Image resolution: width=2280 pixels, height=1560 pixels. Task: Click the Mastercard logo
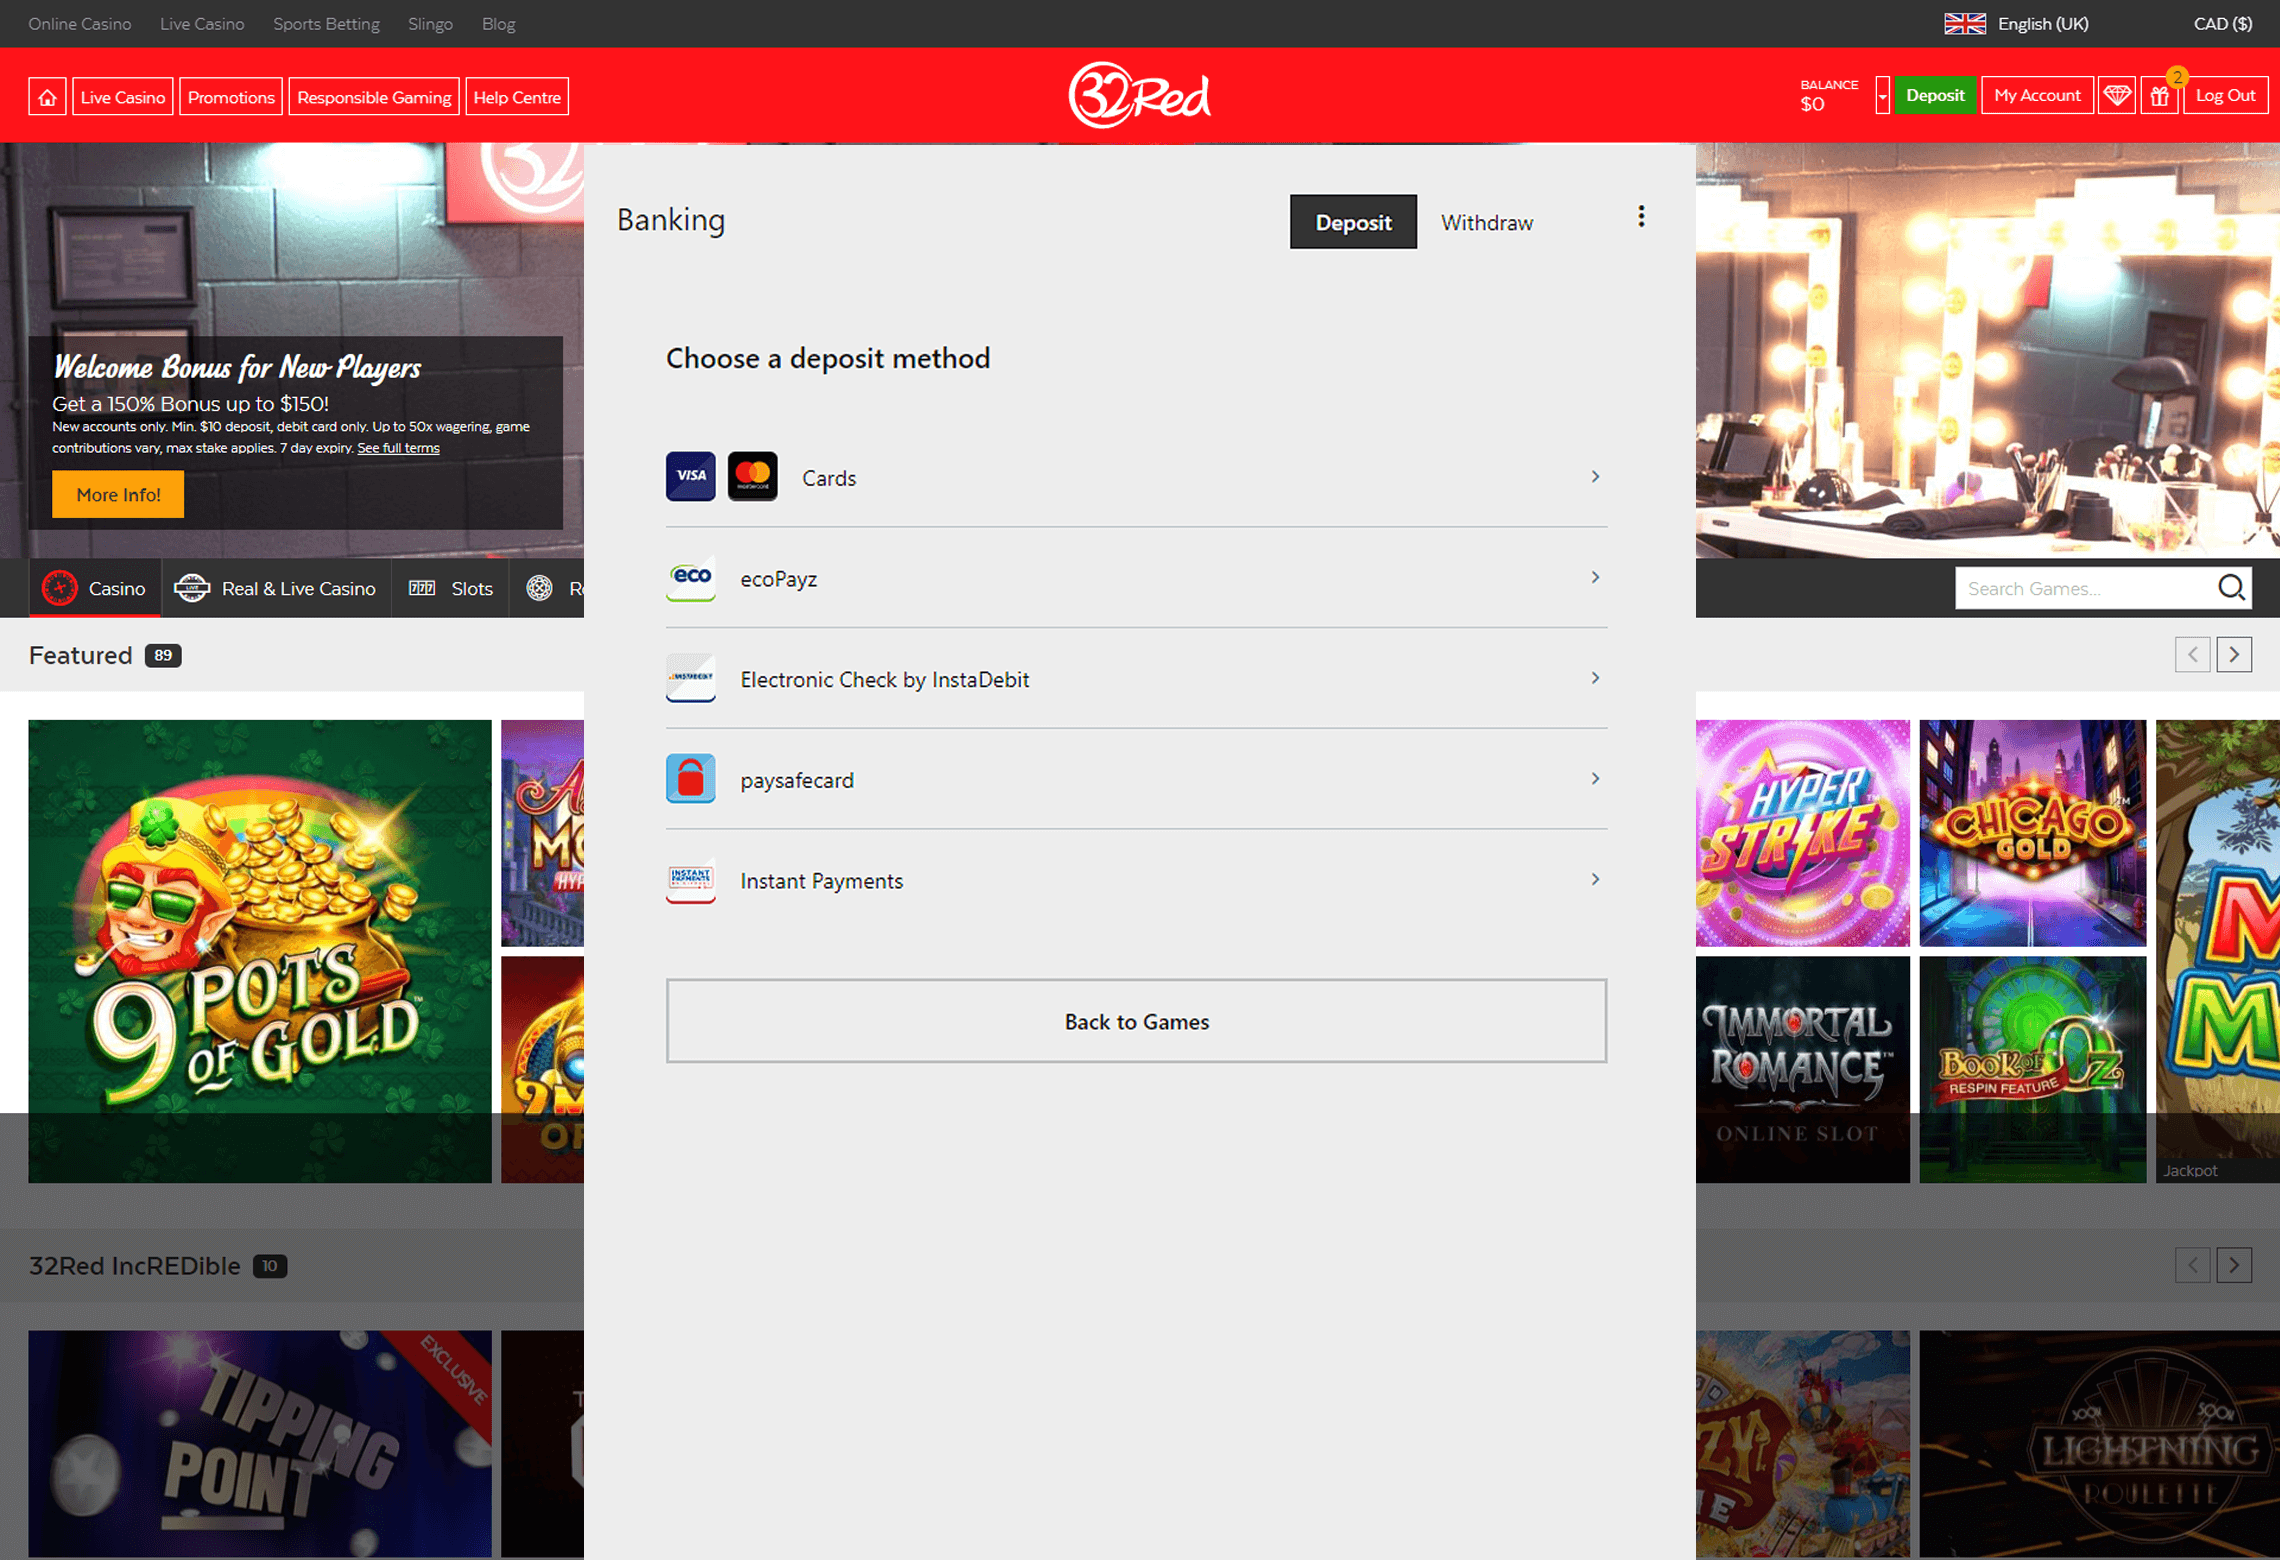(x=752, y=476)
